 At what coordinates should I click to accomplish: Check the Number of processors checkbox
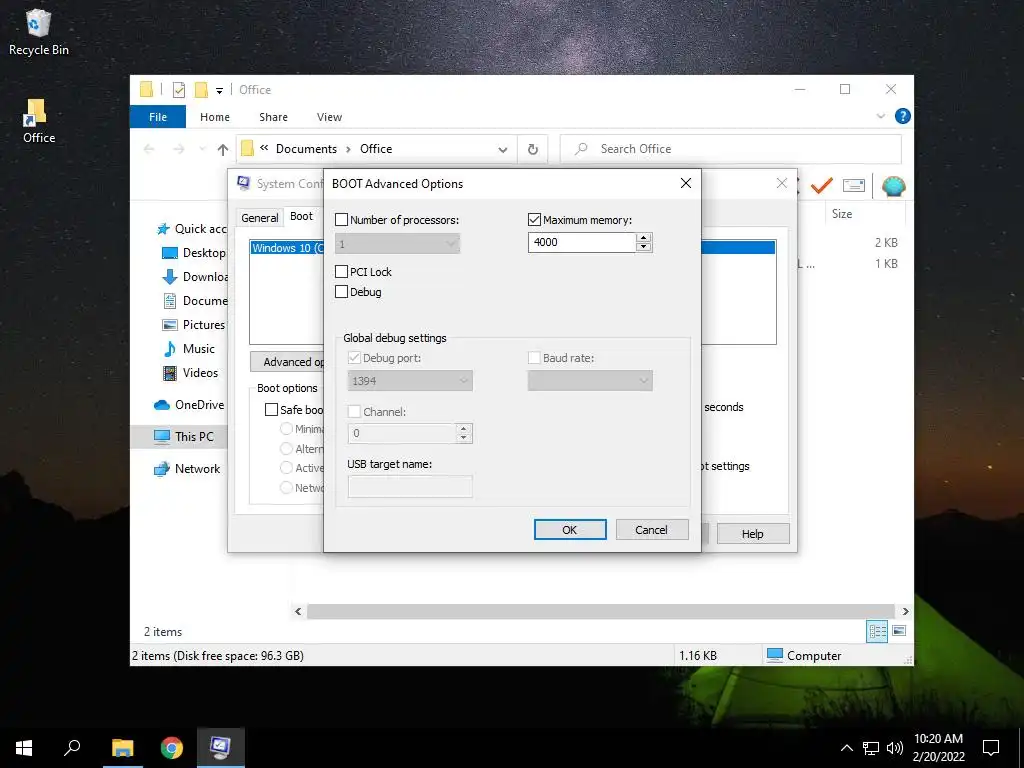click(341, 220)
